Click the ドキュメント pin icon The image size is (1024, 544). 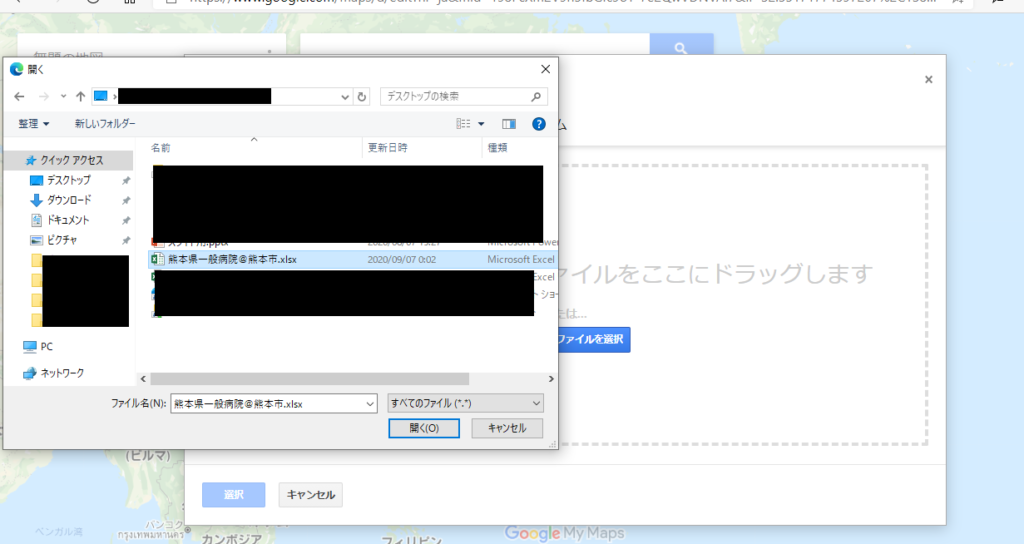126,220
